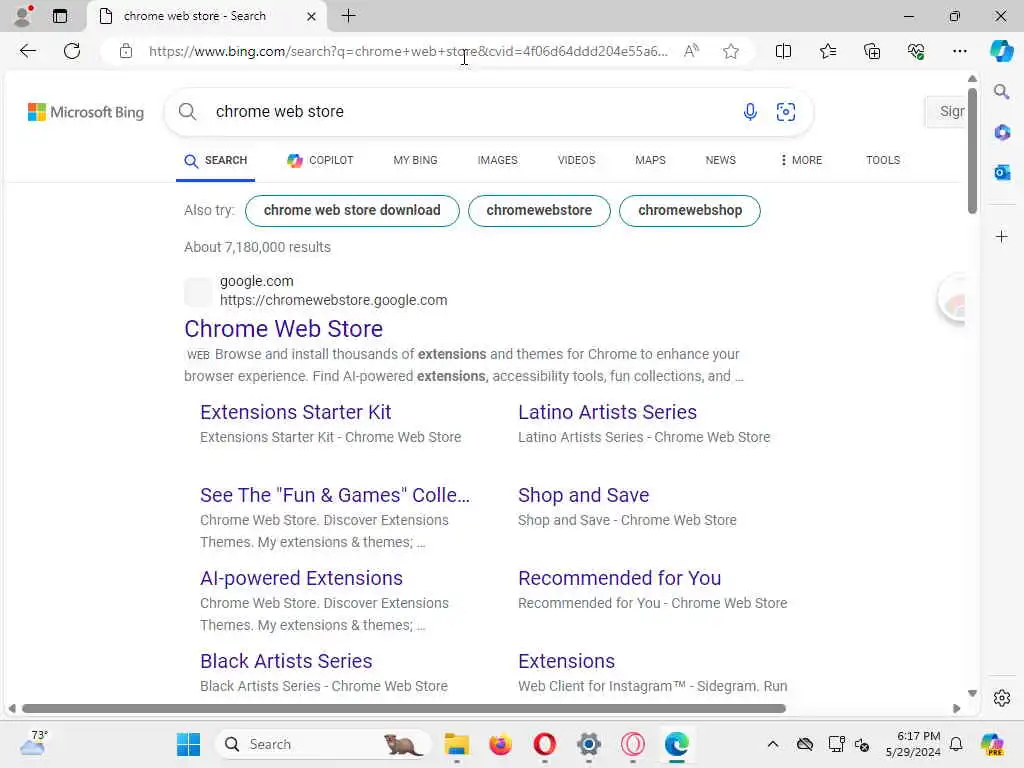Open tab actions menu icon
The width and height of the screenshot is (1024, 768).
click(60, 16)
